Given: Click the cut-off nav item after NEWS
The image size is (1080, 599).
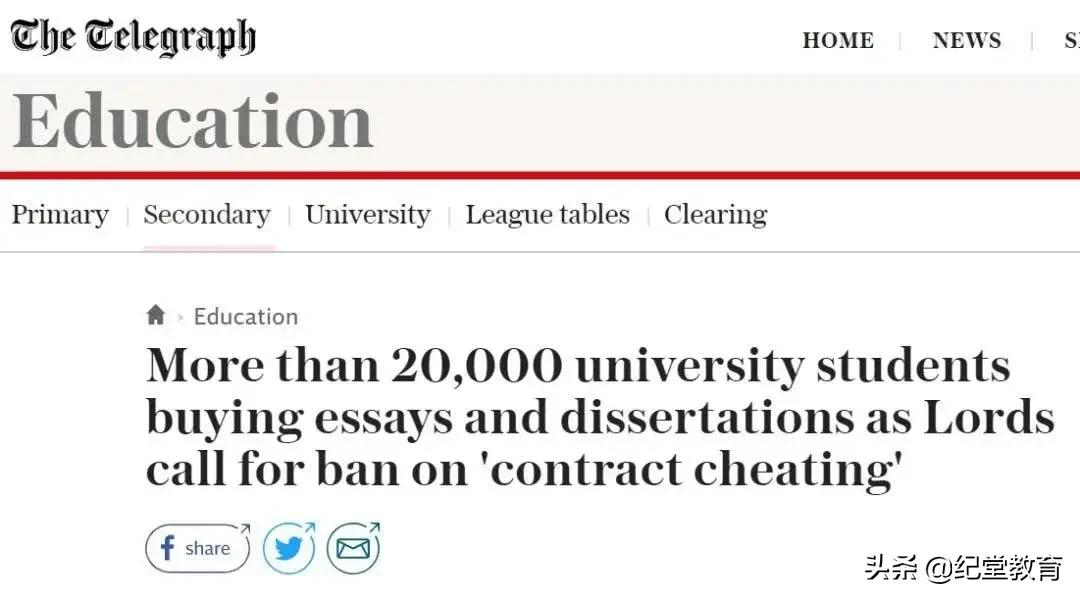Looking at the screenshot, I should (x=1070, y=41).
